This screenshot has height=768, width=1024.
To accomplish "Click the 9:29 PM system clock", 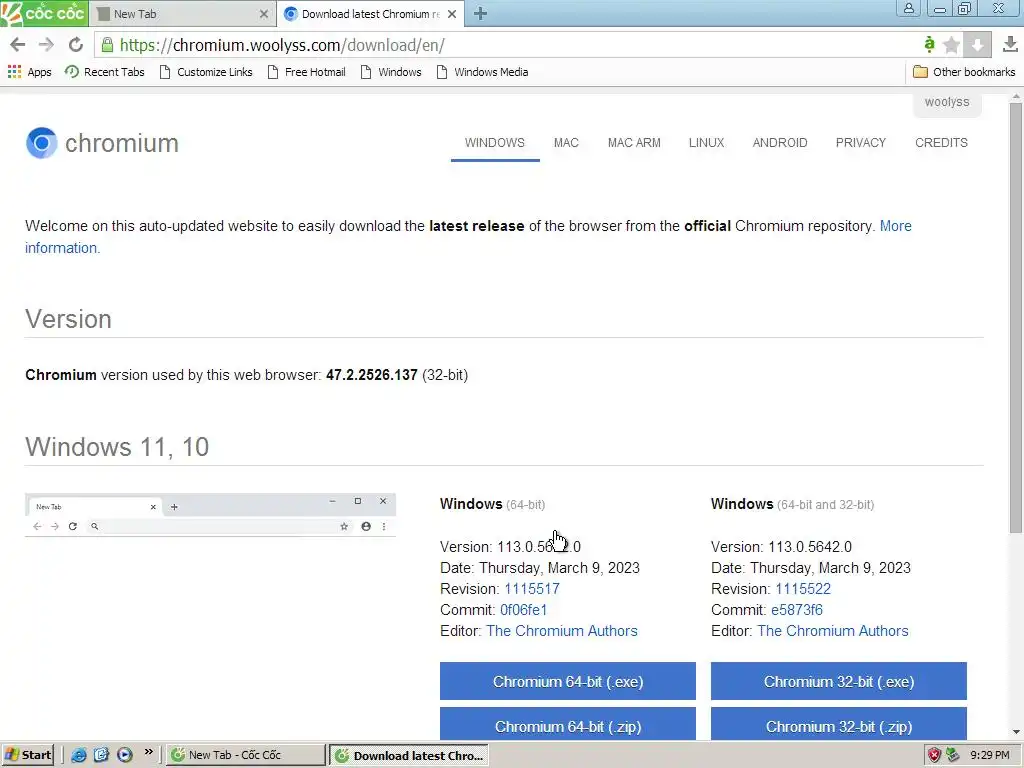I will (989, 755).
